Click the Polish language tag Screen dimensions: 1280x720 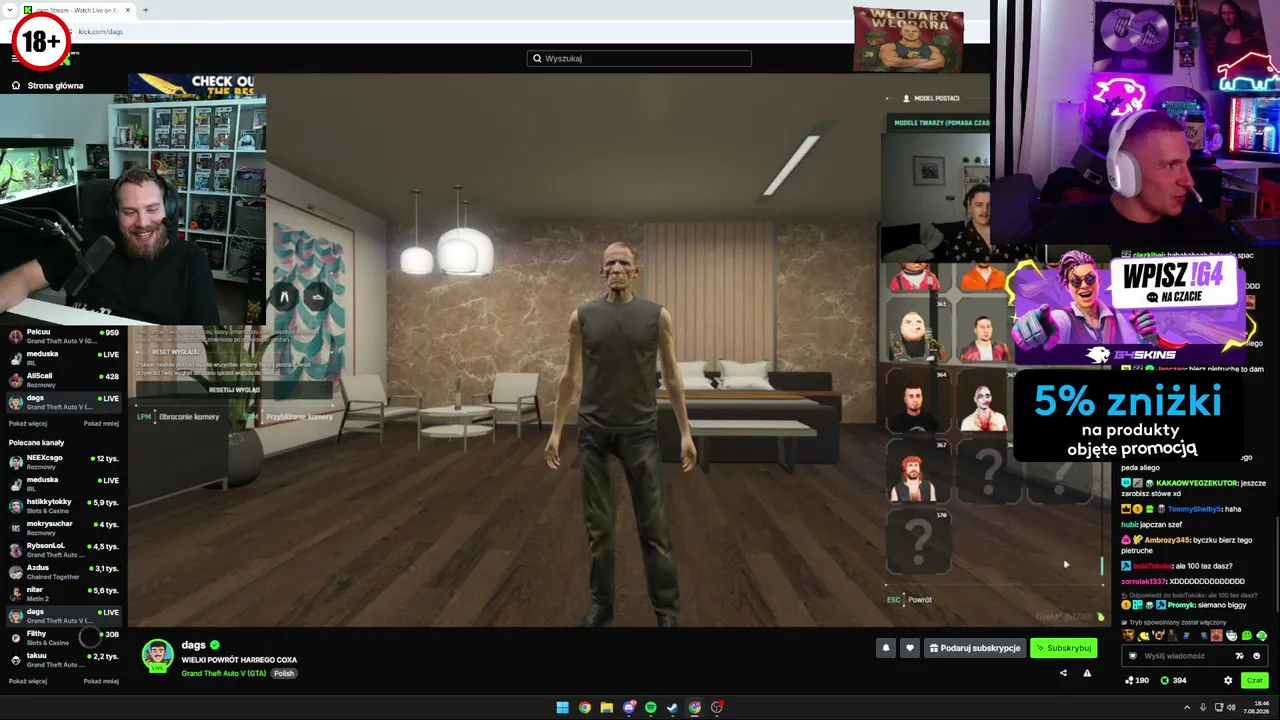point(284,673)
